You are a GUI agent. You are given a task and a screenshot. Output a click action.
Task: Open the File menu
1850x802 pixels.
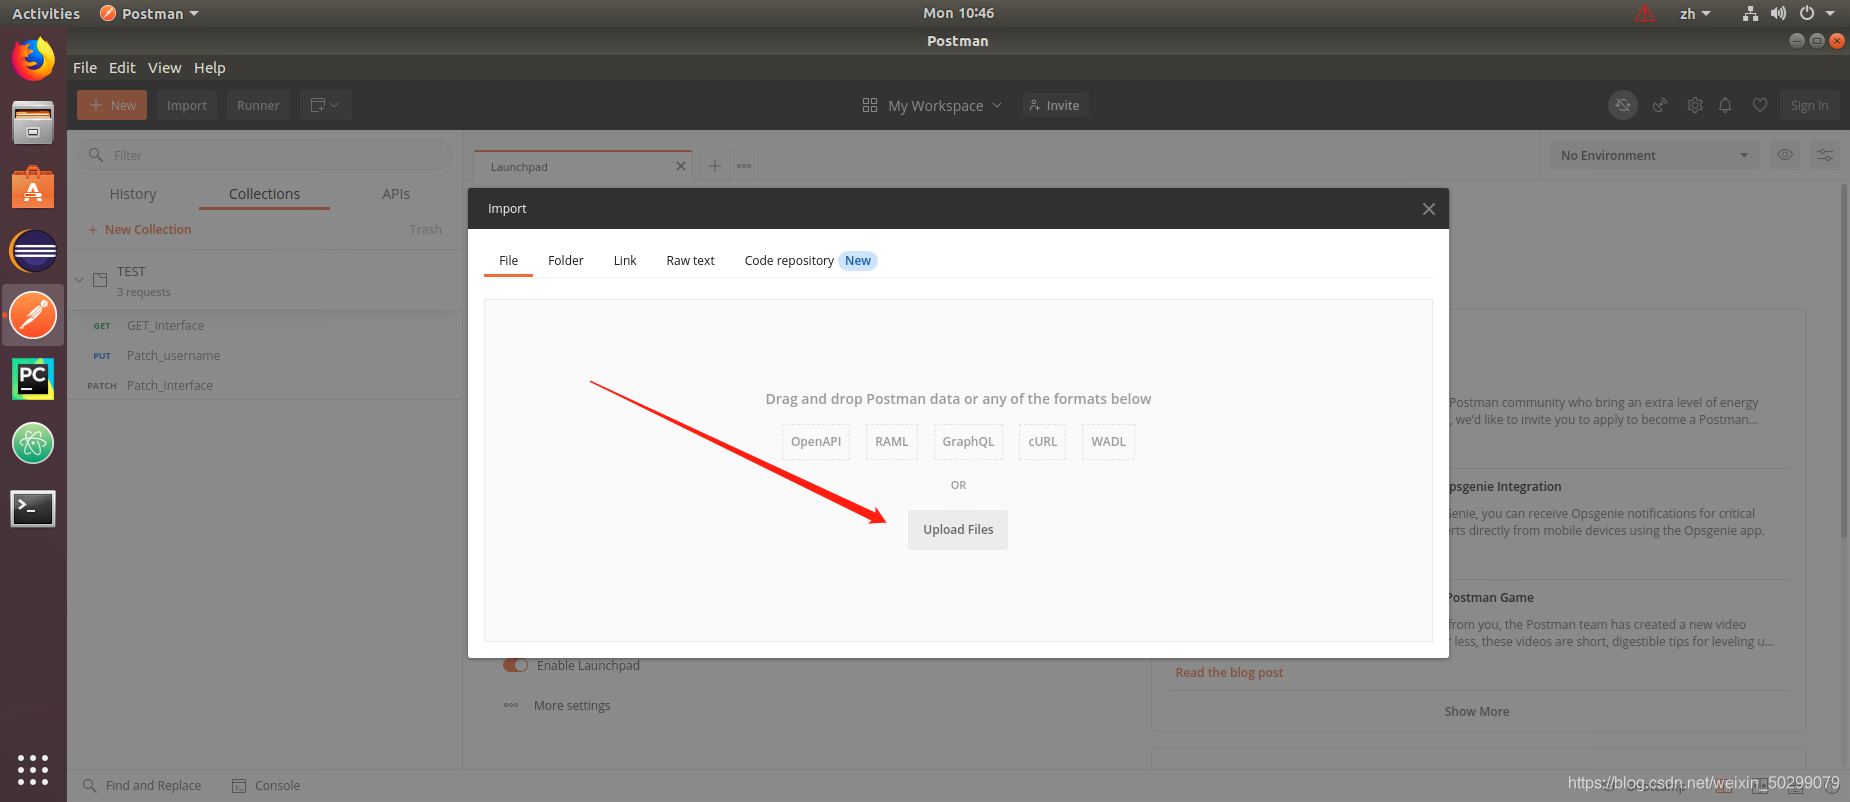coord(85,67)
